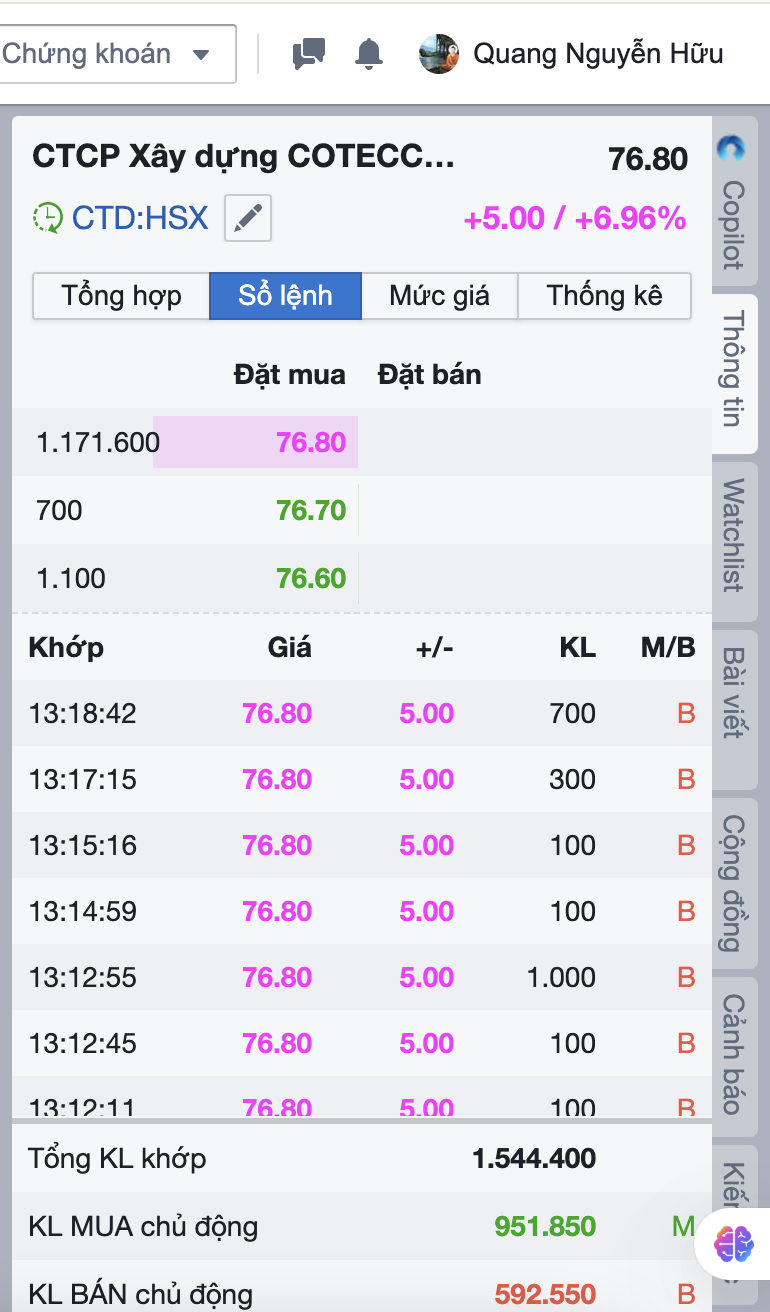Click the green clock icon beside CTD:HSX

pos(47,218)
